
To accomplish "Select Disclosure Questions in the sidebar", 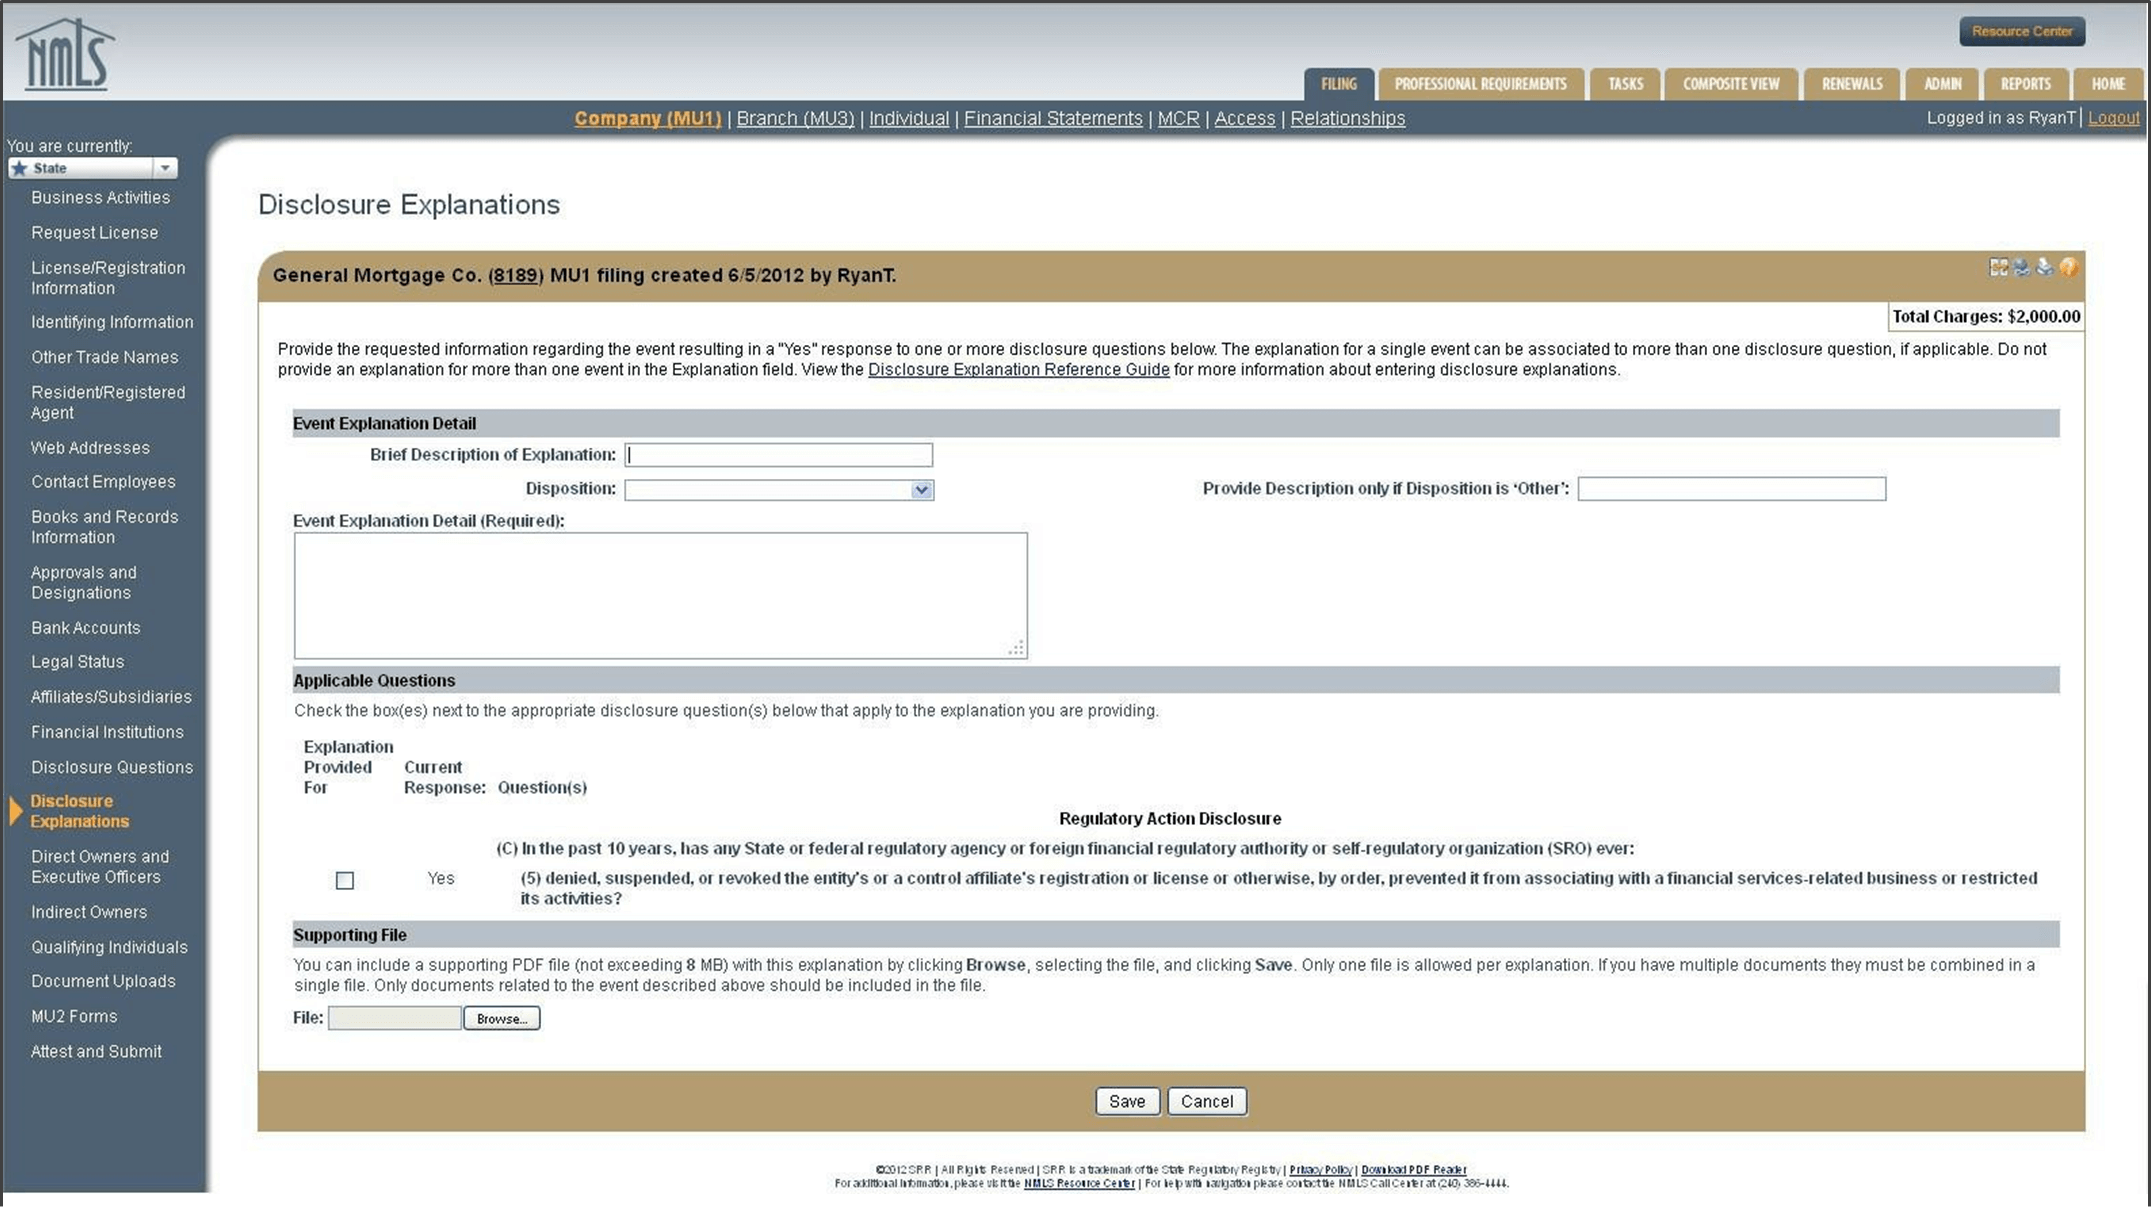I will 112,767.
